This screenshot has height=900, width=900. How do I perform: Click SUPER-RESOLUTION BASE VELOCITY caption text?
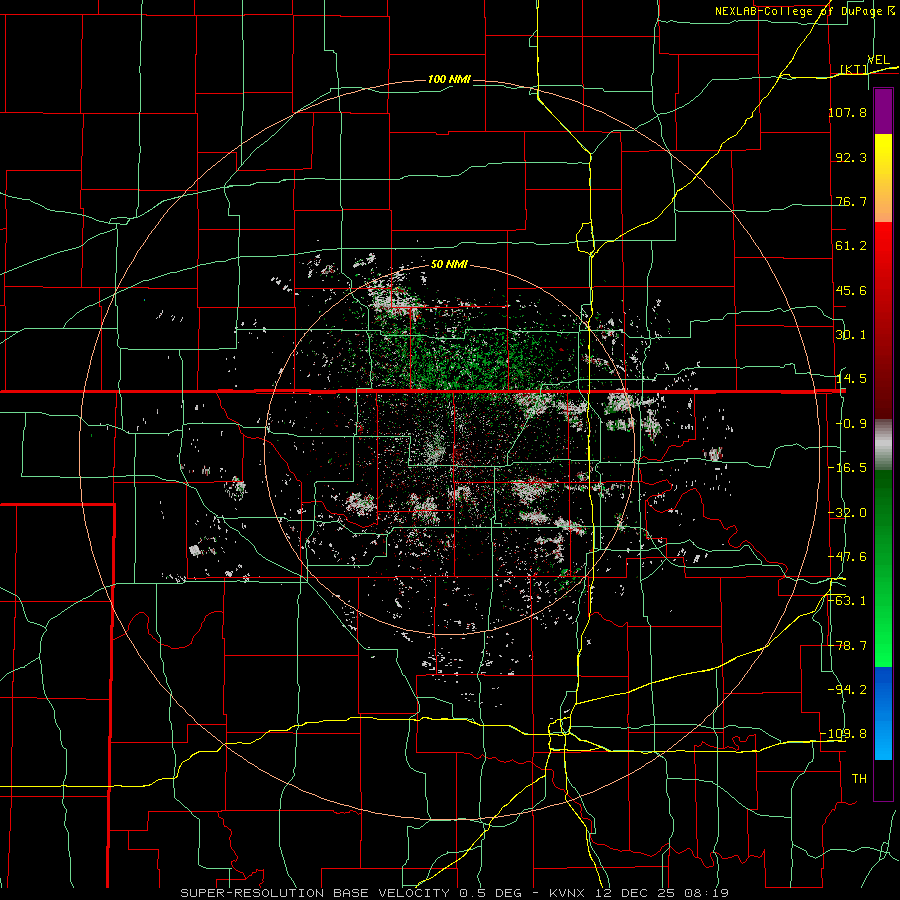click(315, 893)
